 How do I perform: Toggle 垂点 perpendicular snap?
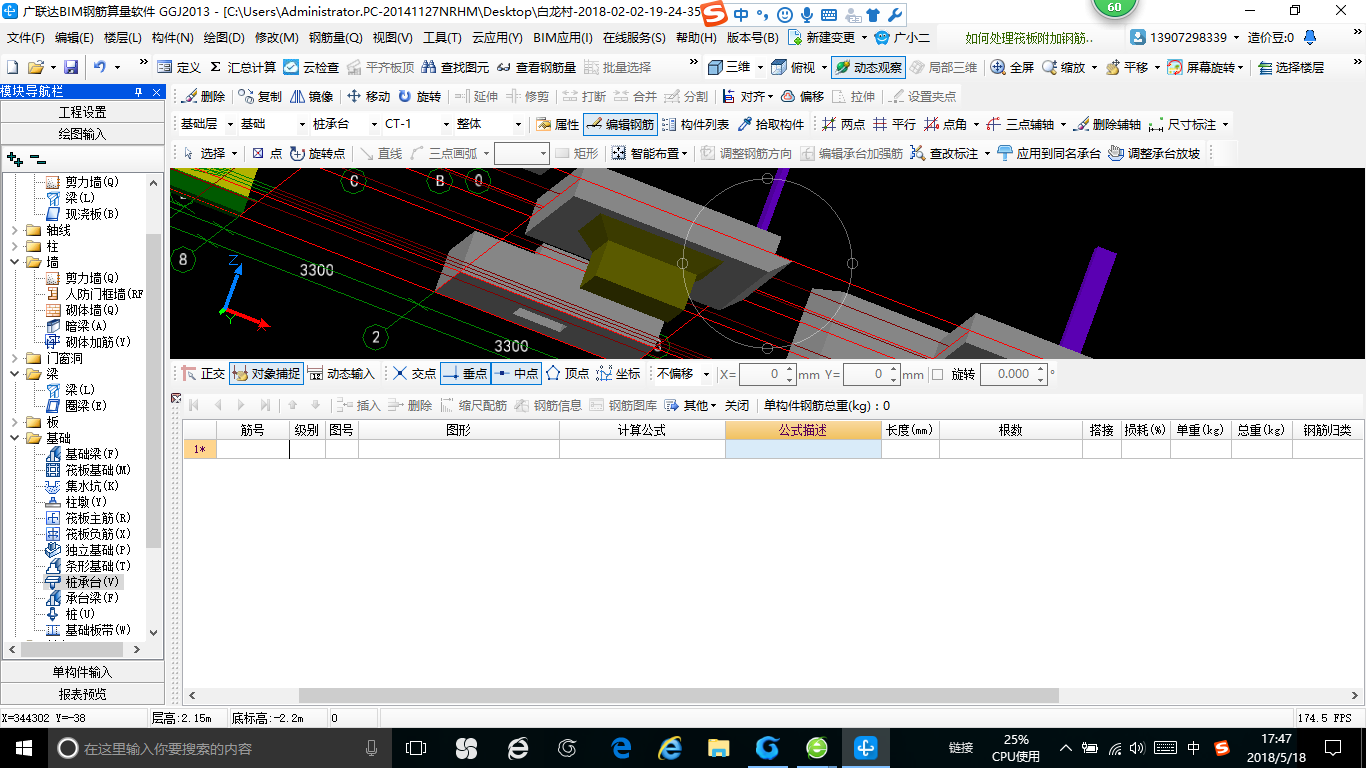465,373
